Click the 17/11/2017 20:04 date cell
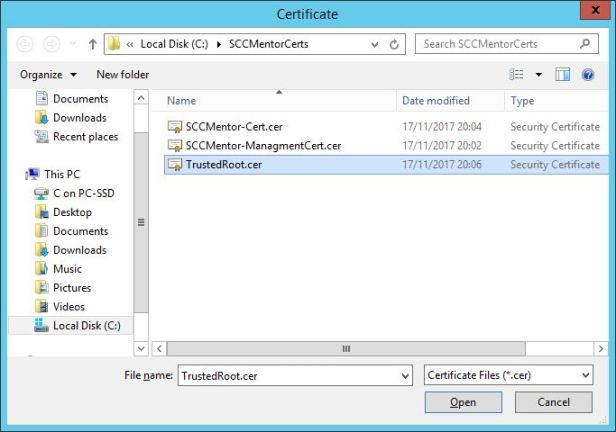616x432 pixels. pyautogui.click(x=442, y=126)
